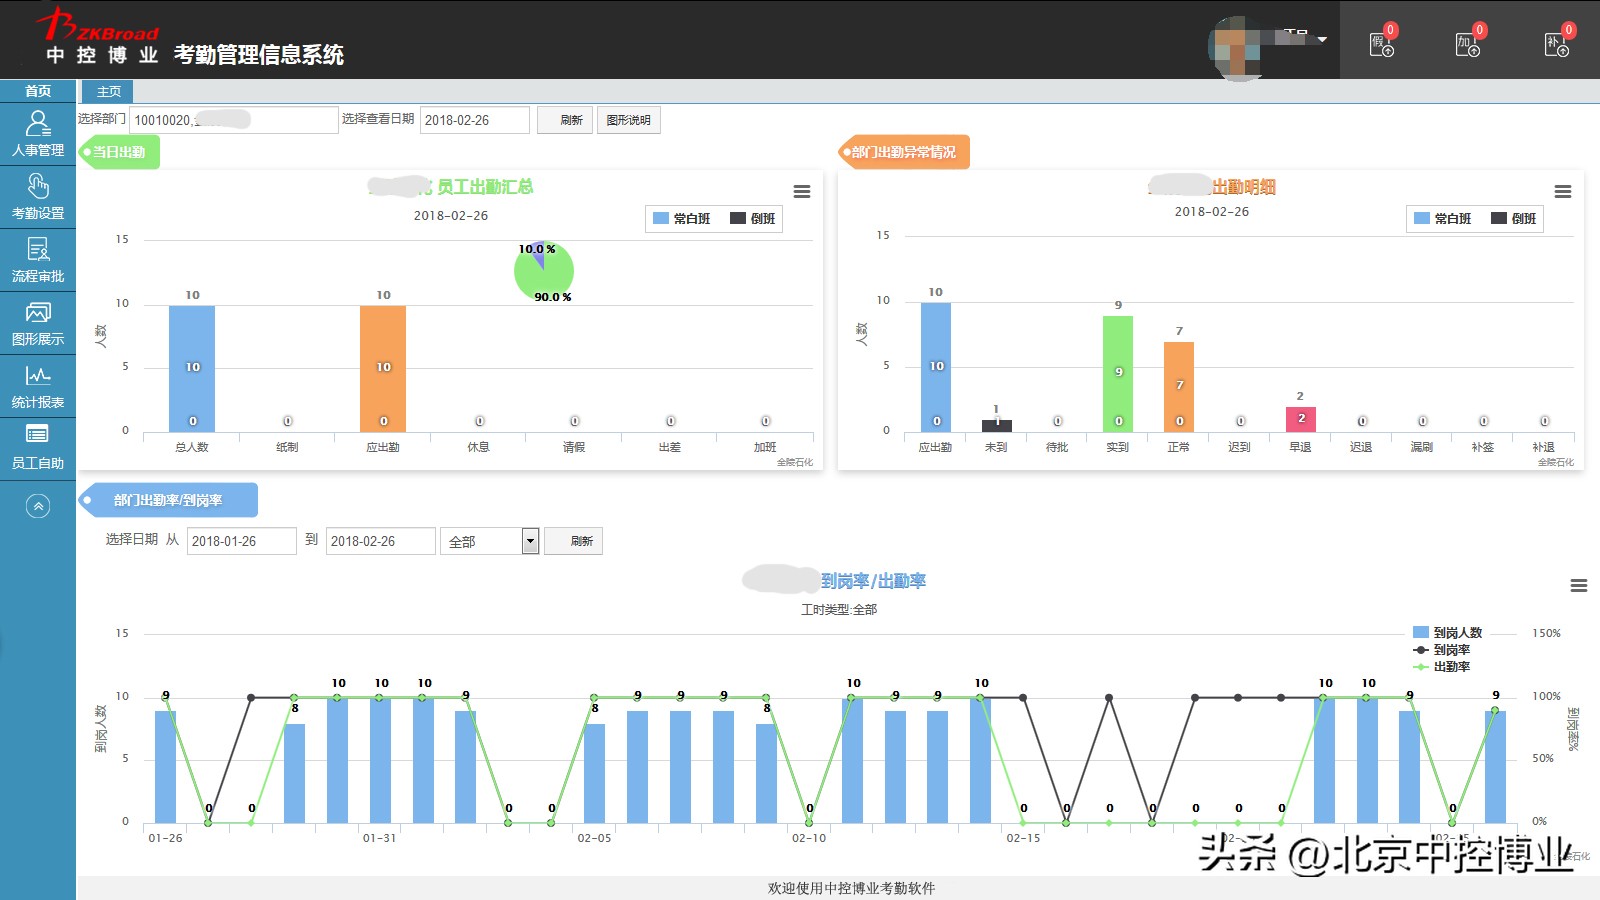Click the start date field showing 2018-01-26

241,541
